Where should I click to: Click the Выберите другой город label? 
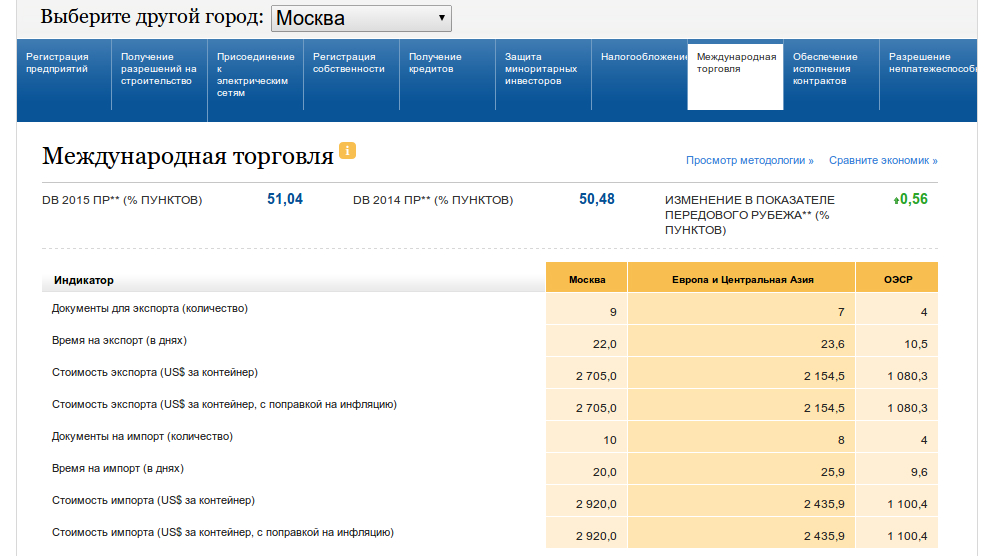click(x=152, y=17)
